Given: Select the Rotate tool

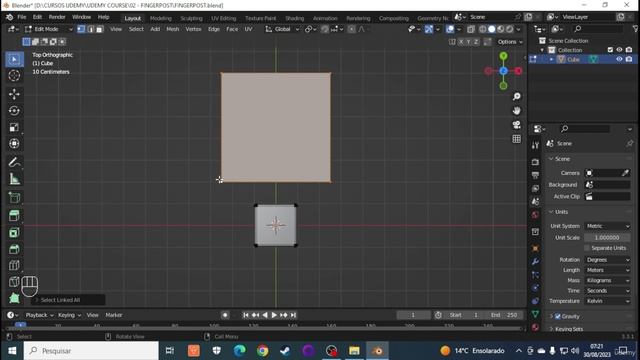Looking at the screenshot, I should 14,111.
